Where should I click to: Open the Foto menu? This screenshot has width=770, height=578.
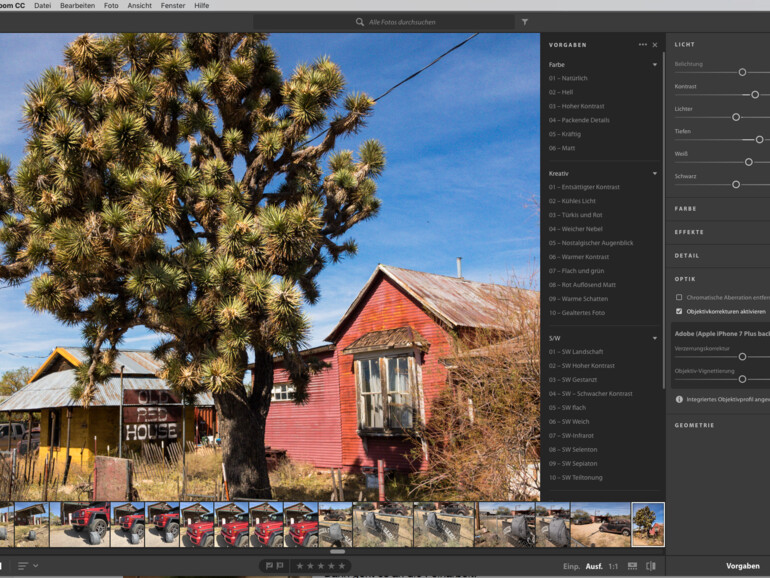click(111, 5)
